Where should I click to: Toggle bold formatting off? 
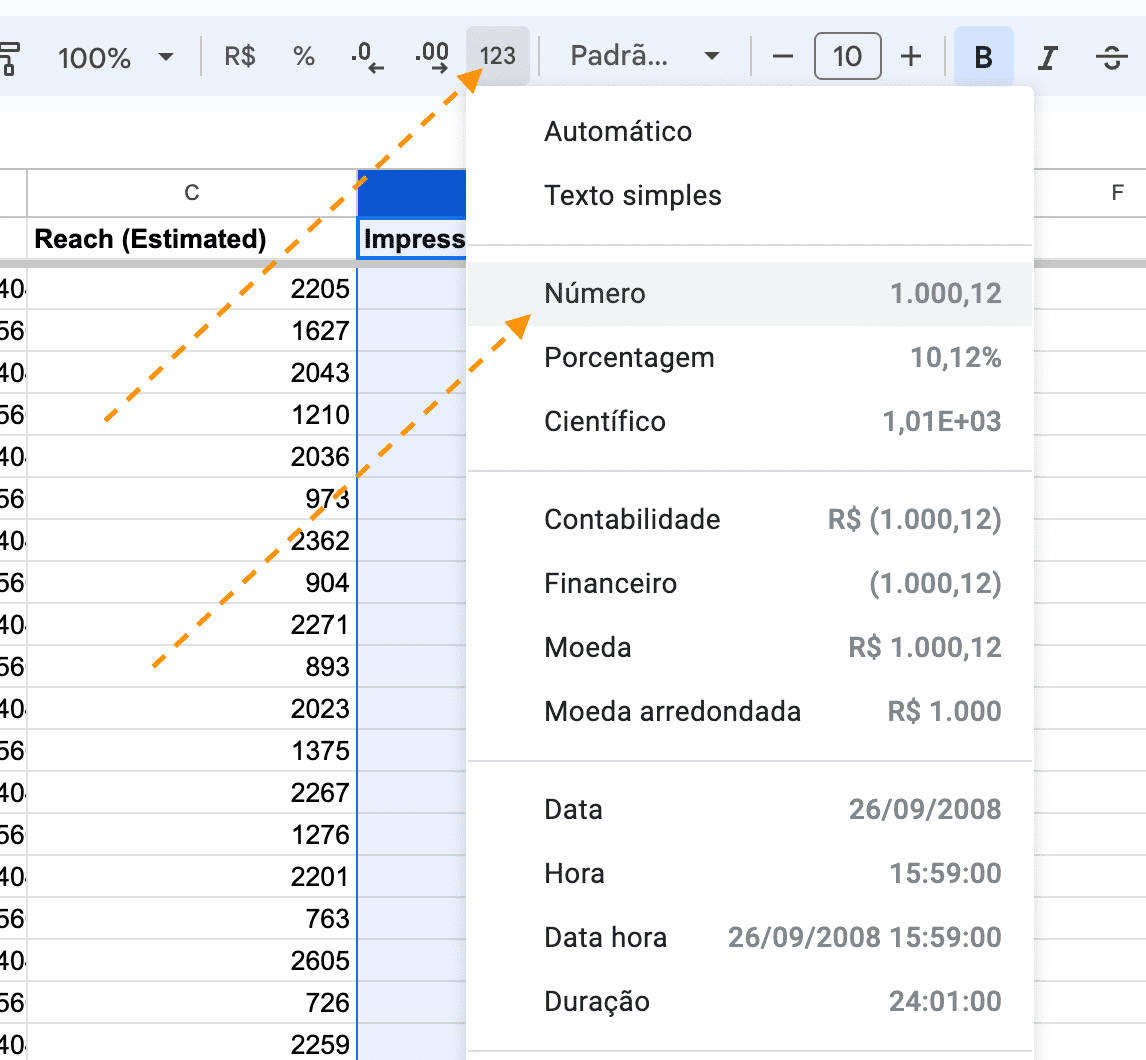[x=983, y=57]
